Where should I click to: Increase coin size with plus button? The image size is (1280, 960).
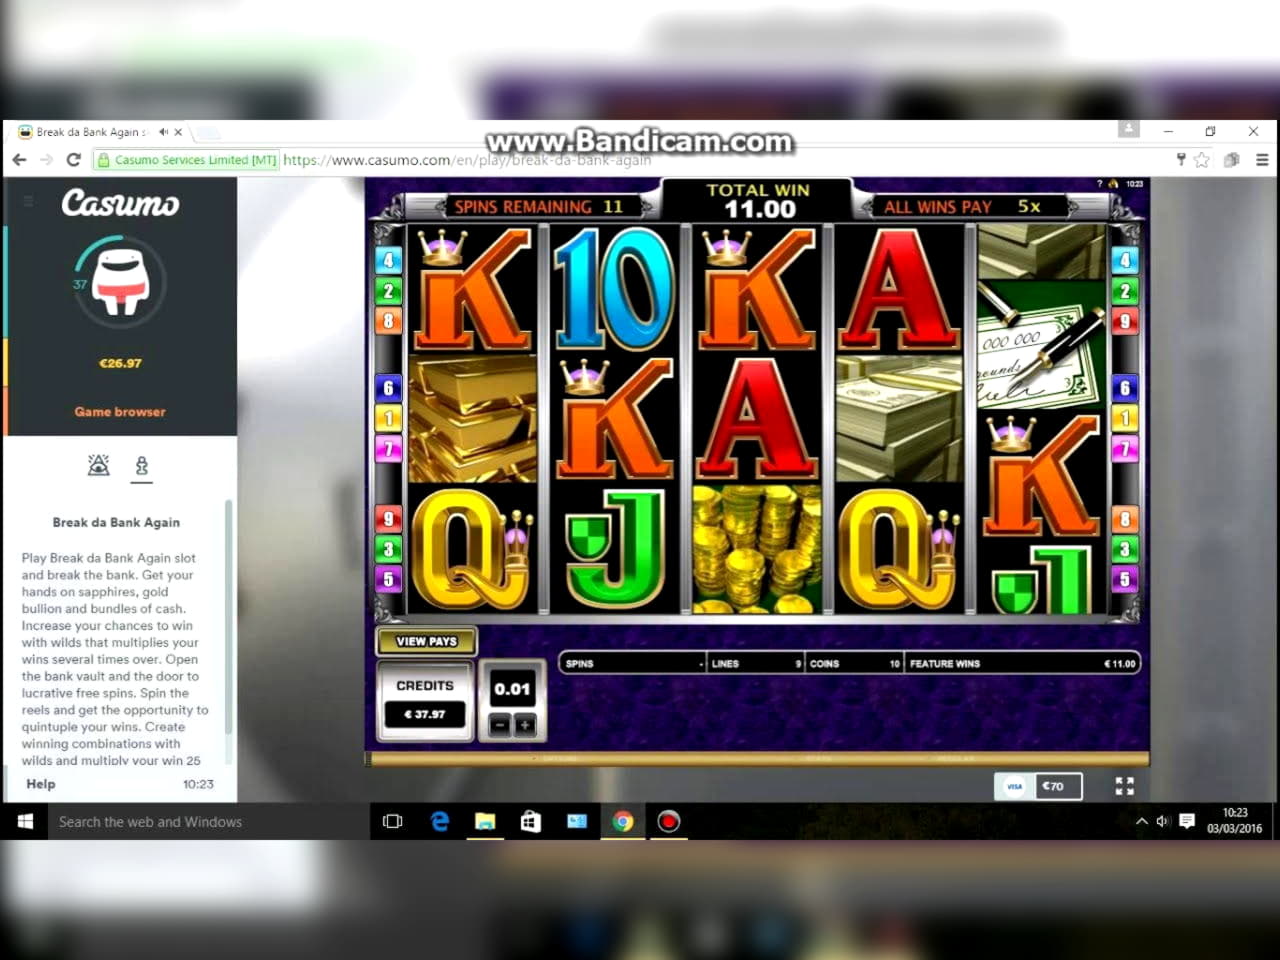(x=525, y=725)
